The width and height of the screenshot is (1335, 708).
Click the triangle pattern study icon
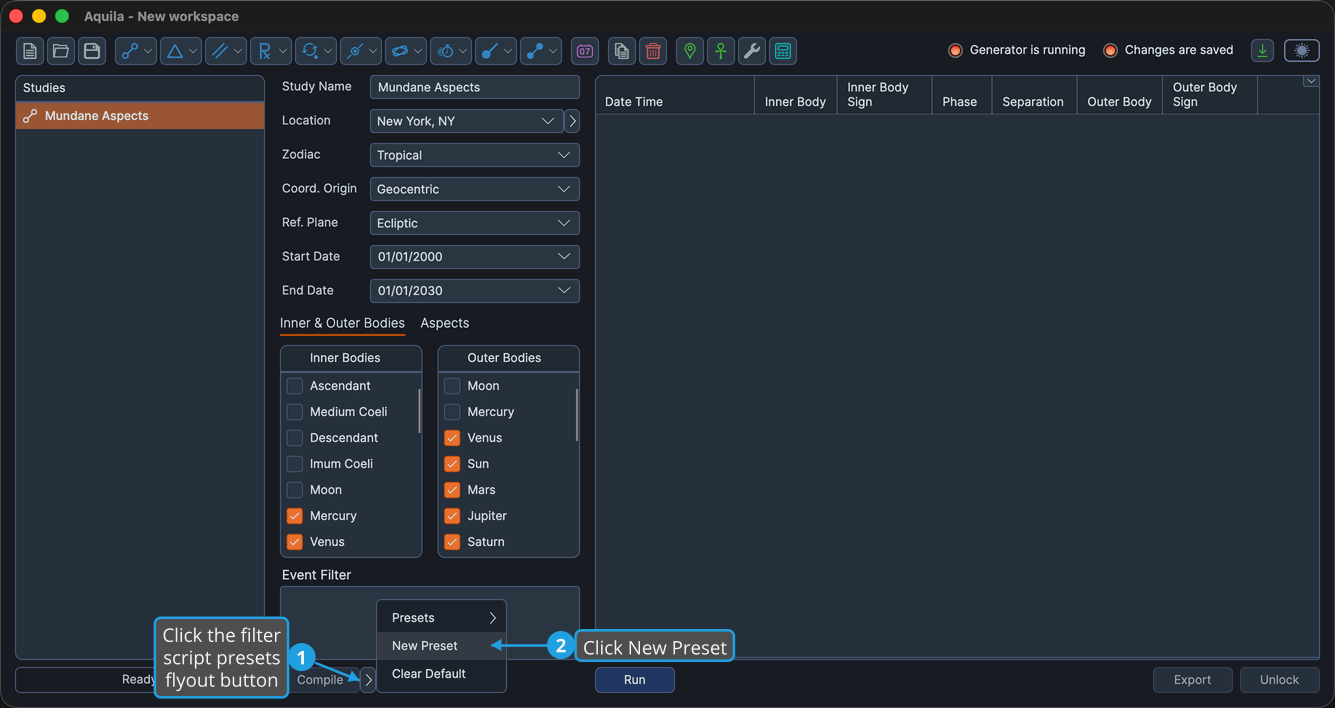175,51
